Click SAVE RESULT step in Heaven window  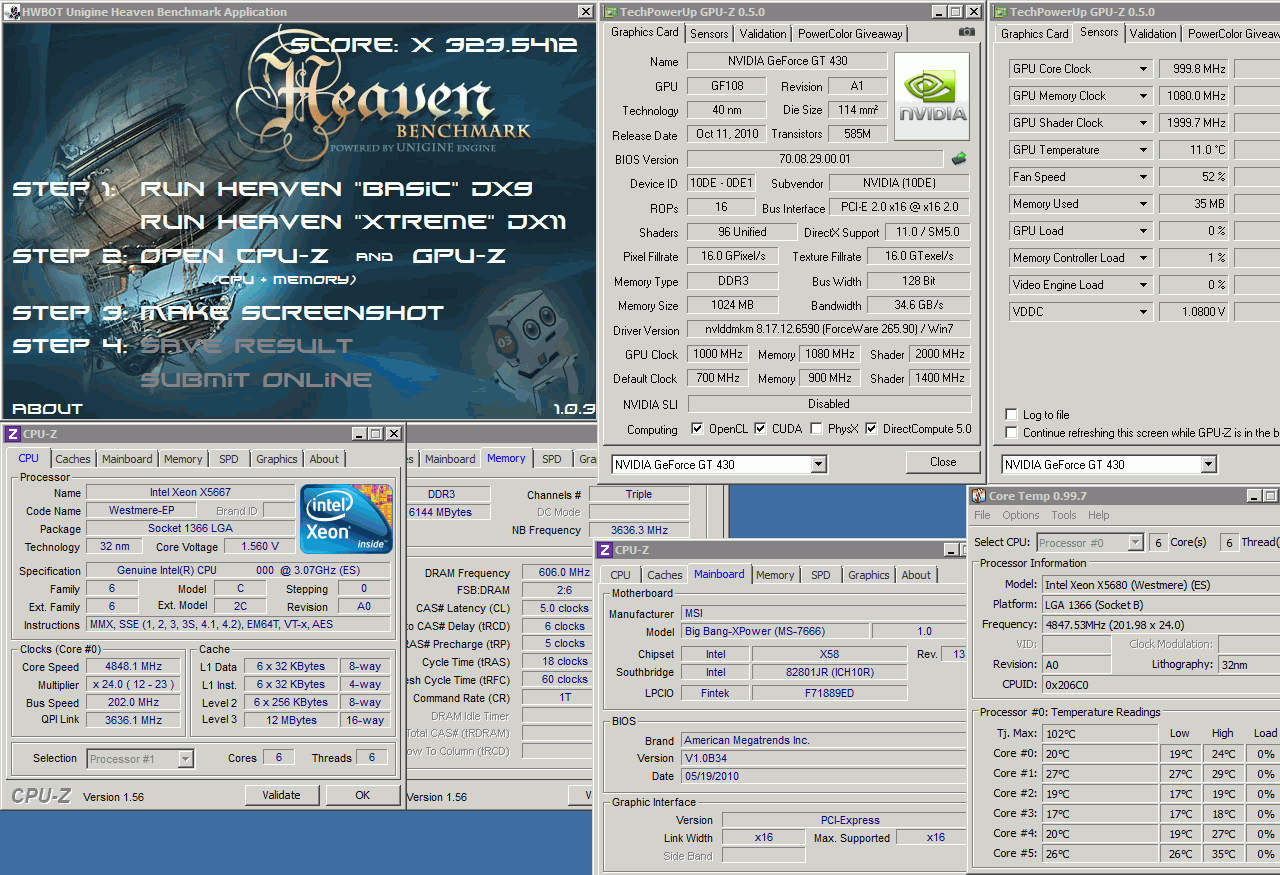(247, 346)
